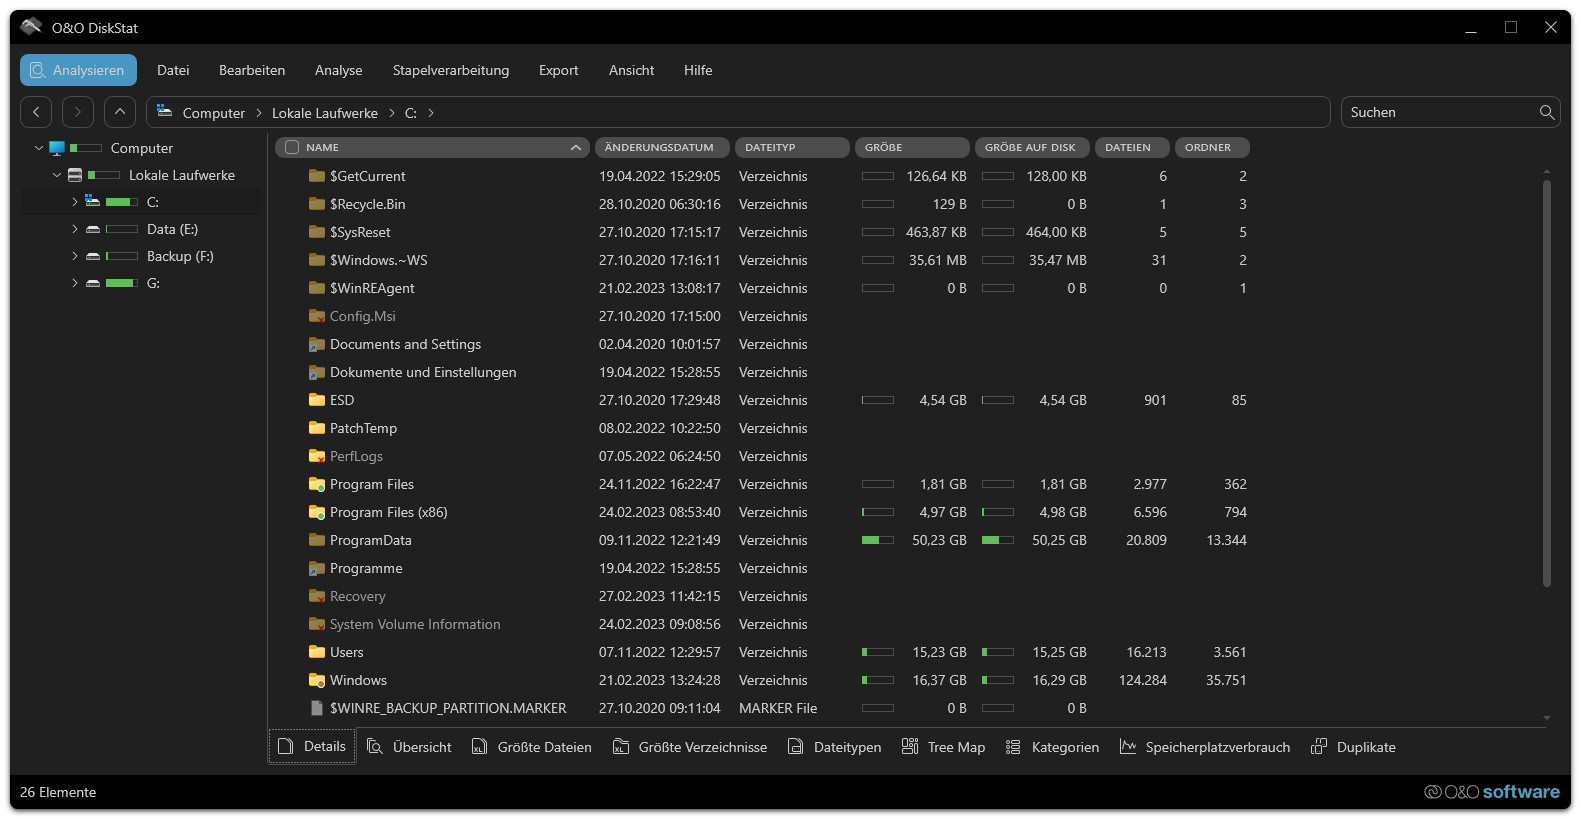1581x819 pixels.
Task: Click the Lokale Laufwerke breadcrumb
Action: coord(325,113)
